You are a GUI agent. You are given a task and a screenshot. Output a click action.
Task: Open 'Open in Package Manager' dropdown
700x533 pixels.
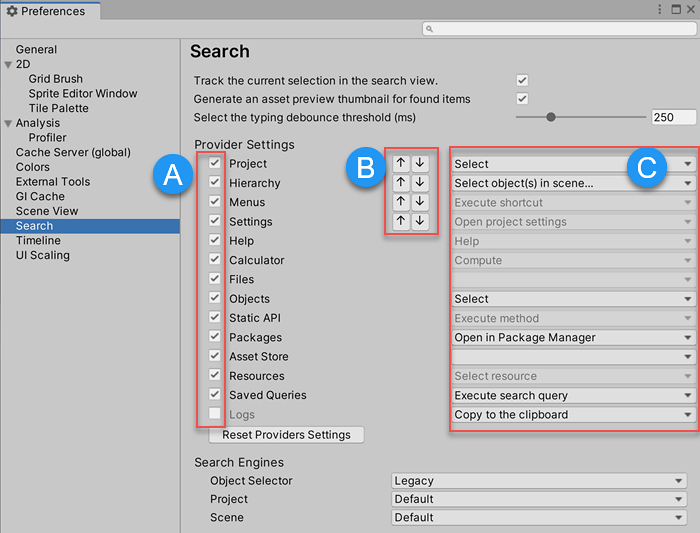pos(573,337)
